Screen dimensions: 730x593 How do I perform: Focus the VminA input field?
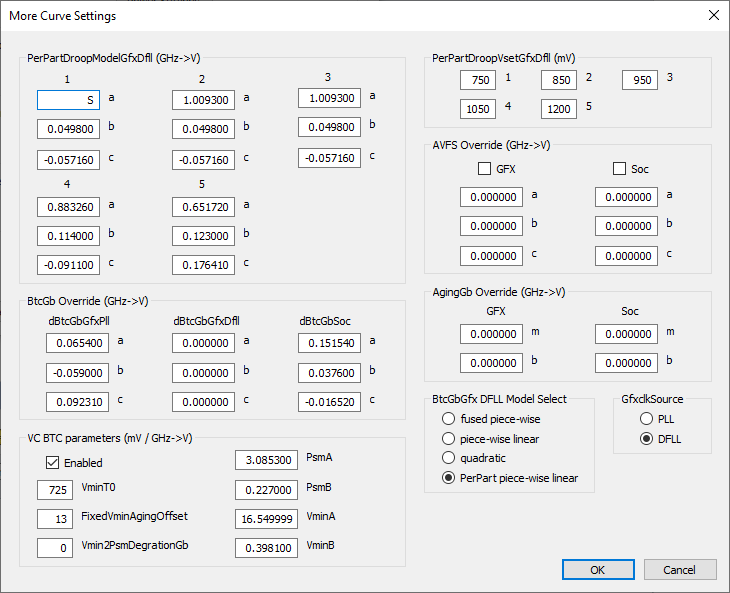[267, 519]
